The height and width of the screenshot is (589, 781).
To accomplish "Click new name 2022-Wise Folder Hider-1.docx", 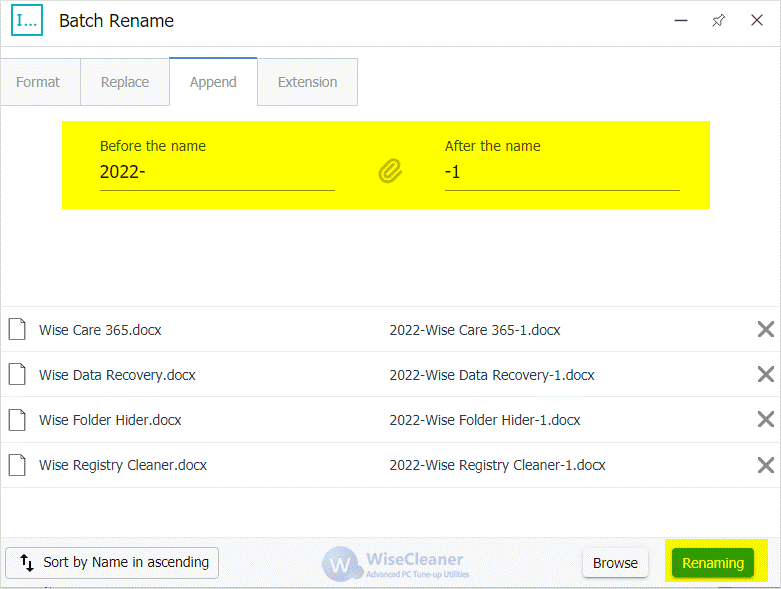I will click(485, 420).
